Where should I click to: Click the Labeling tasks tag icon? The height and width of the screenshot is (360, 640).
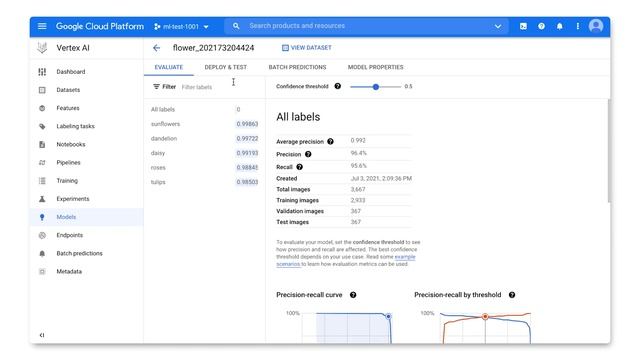(x=42, y=126)
